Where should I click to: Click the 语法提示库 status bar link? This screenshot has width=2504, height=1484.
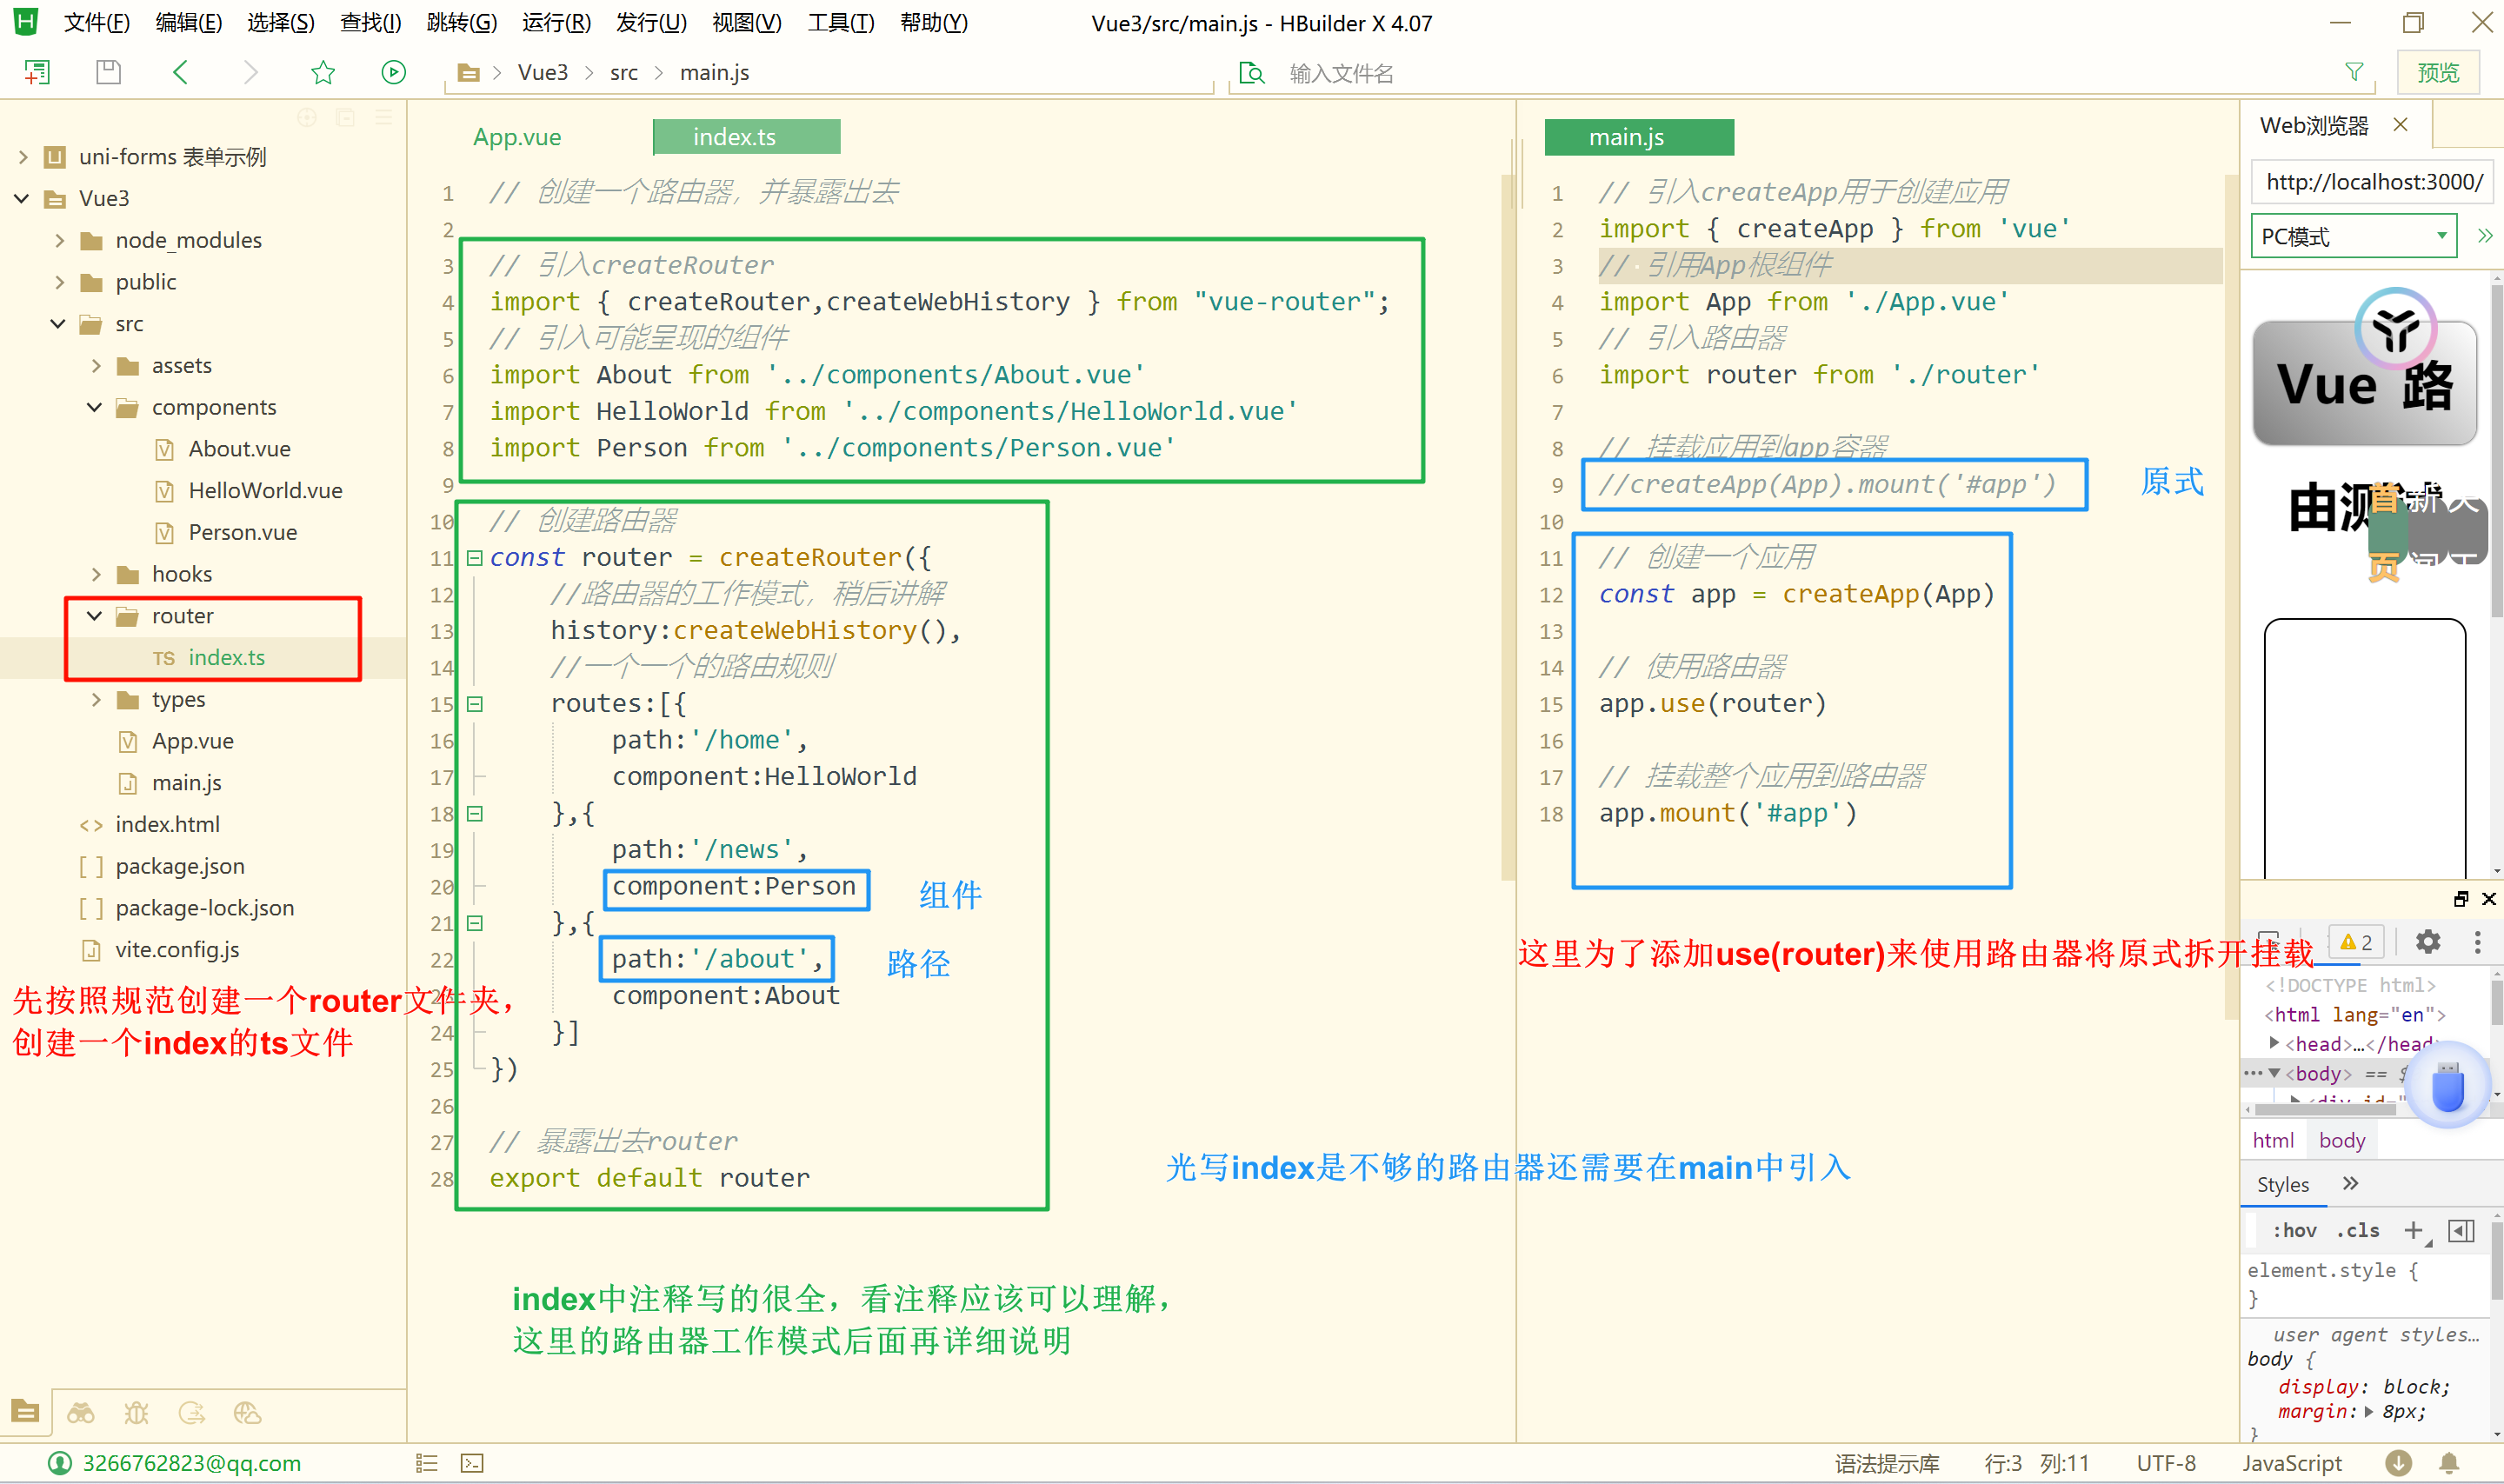(x=1886, y=1463)
